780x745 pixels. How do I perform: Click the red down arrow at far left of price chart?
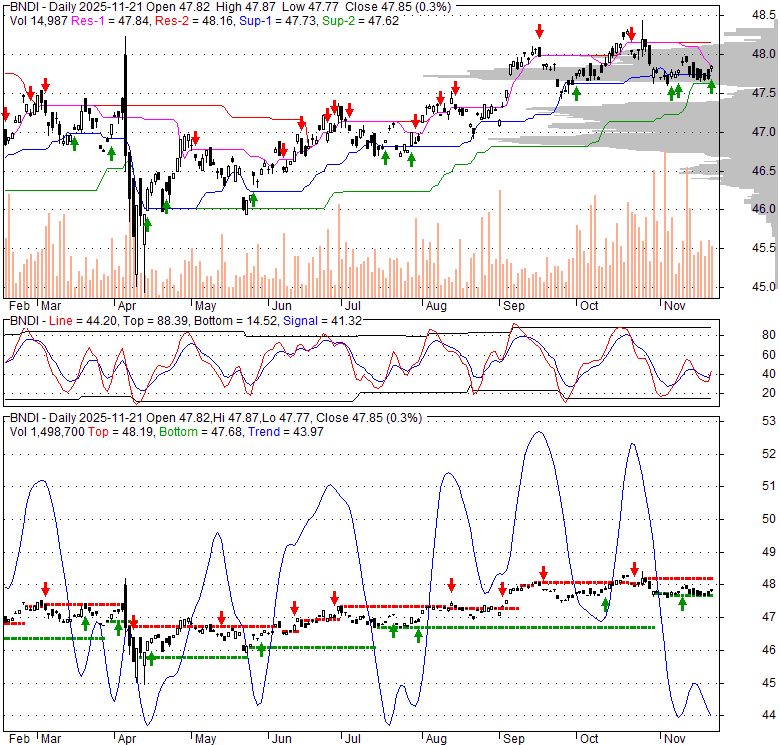coord(5,114)
